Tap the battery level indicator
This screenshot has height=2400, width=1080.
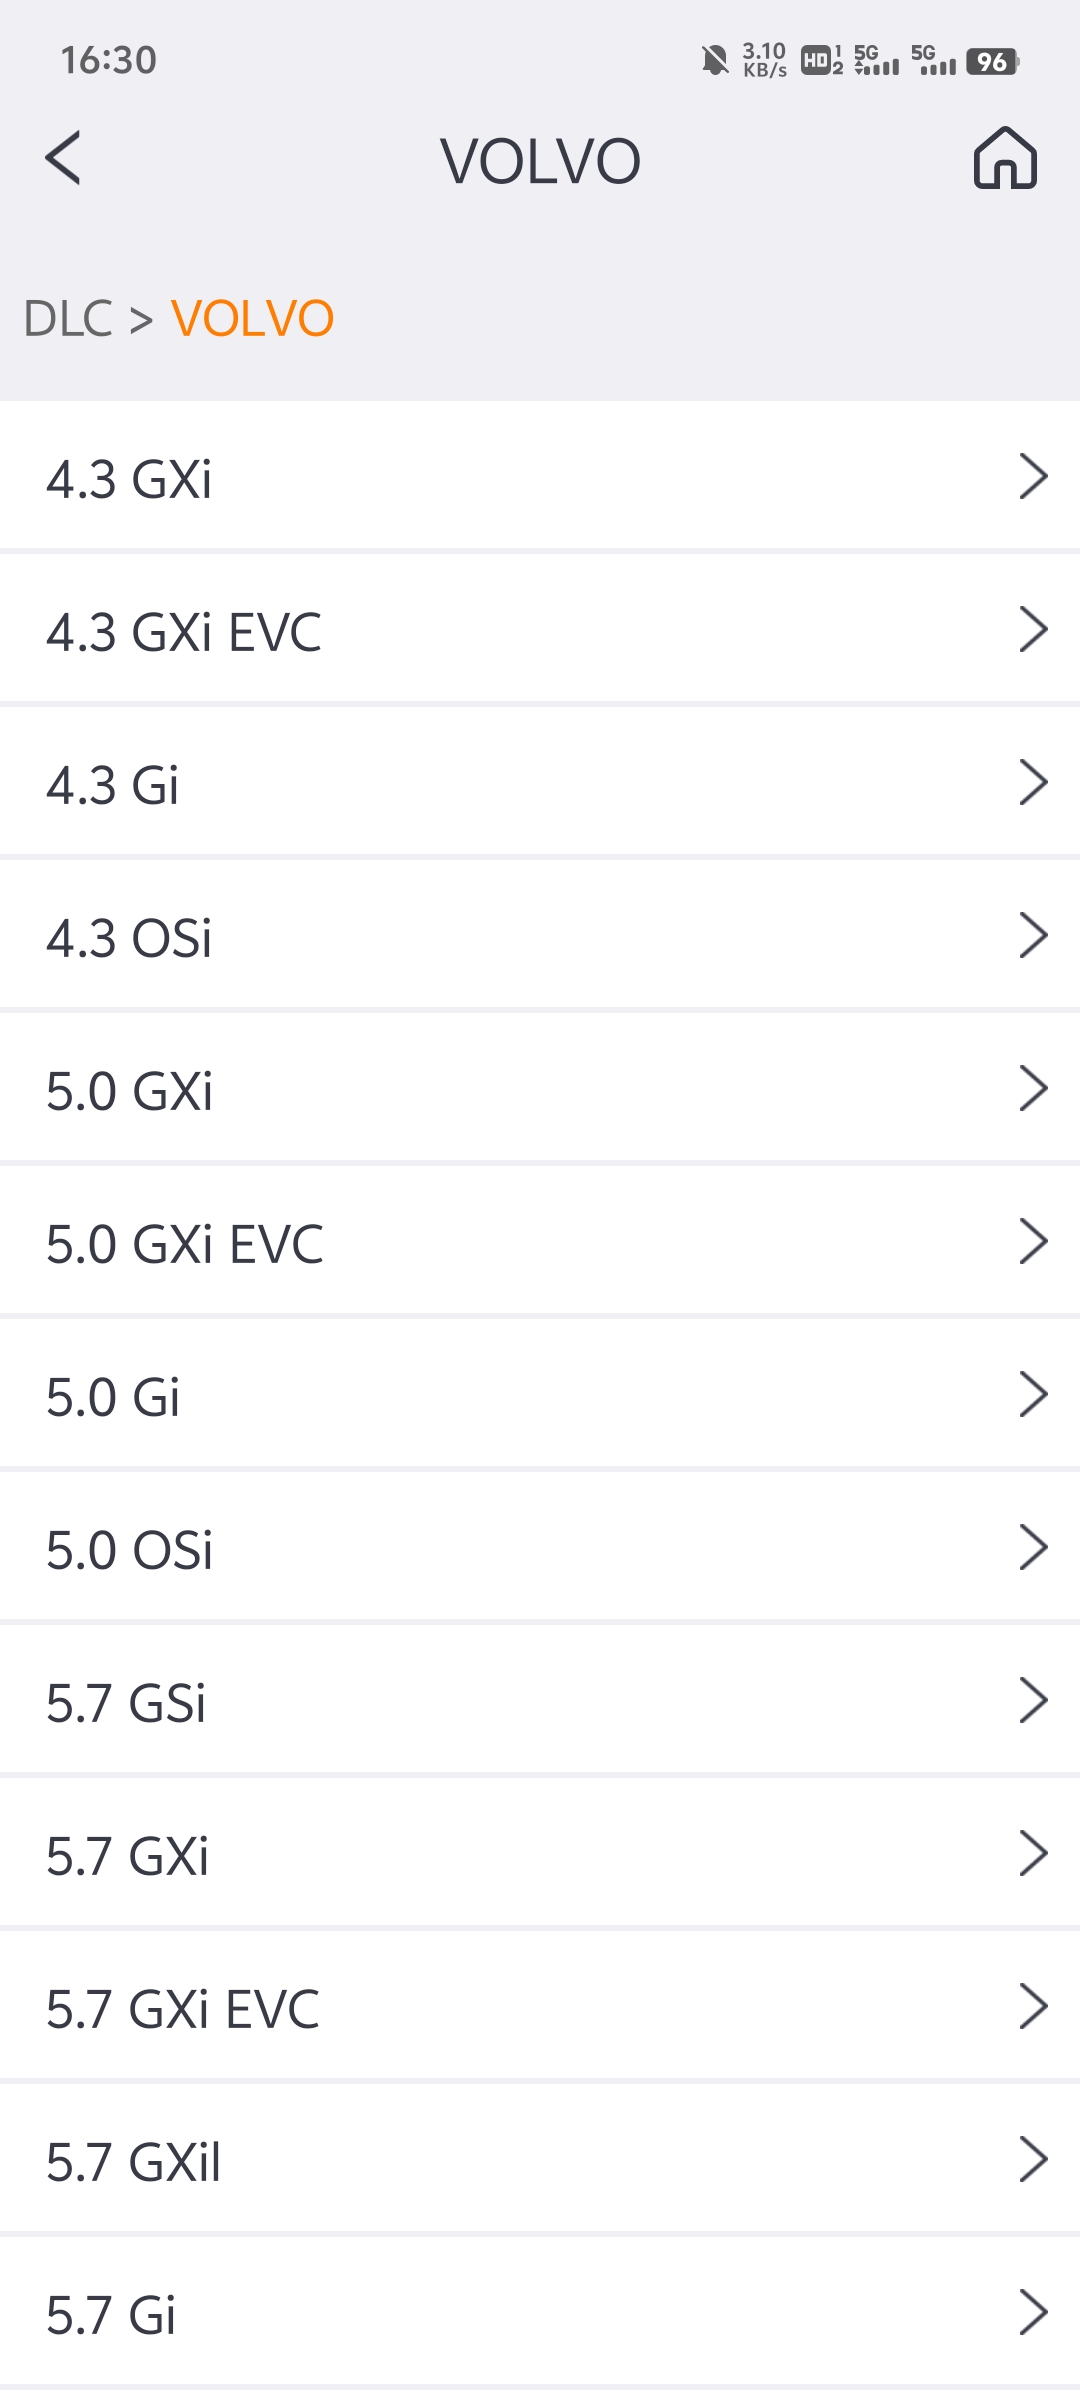click(x=992, y=61)
